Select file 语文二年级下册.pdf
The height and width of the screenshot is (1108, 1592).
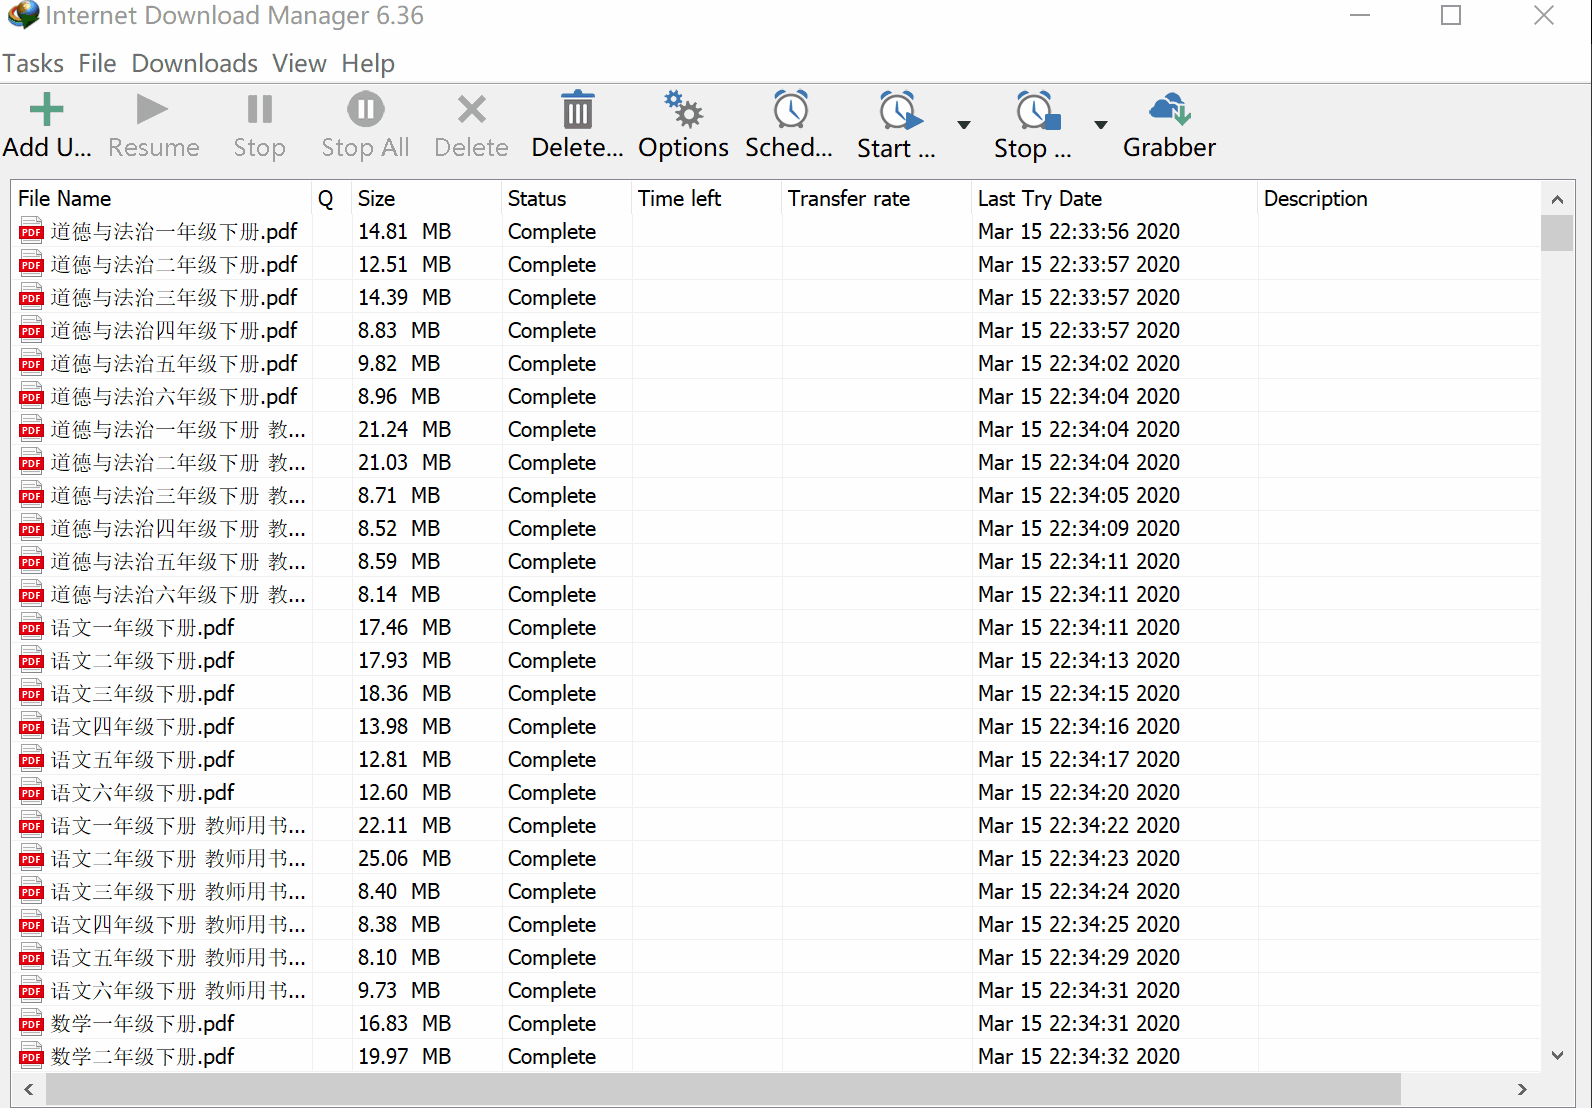[142, 660]
